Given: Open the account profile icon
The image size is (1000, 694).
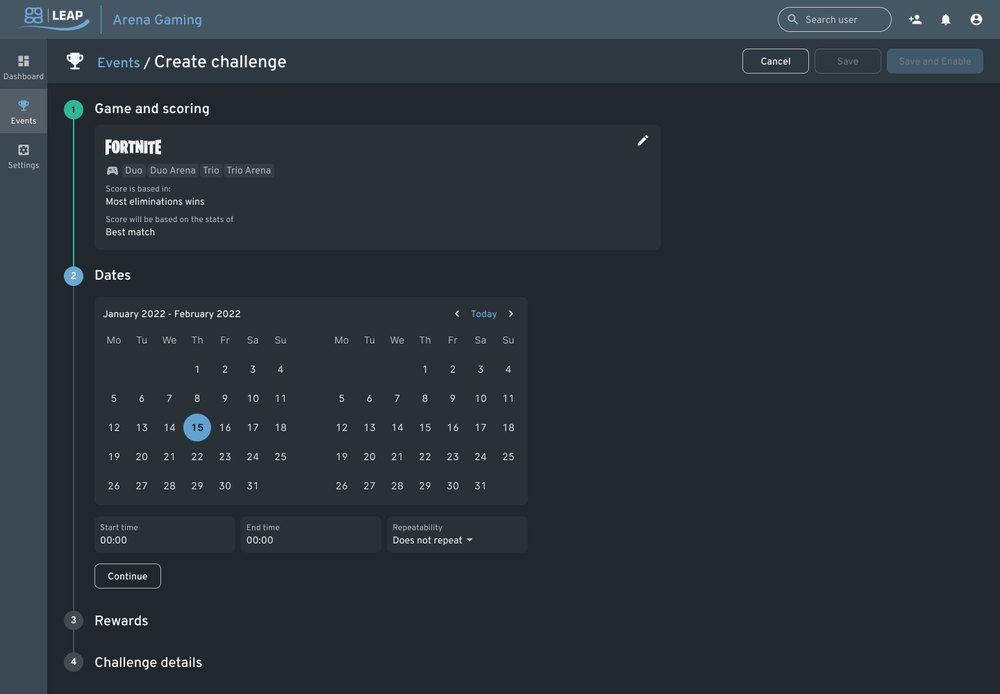Looking at the screenshot, I should click(x=976, y=19).
